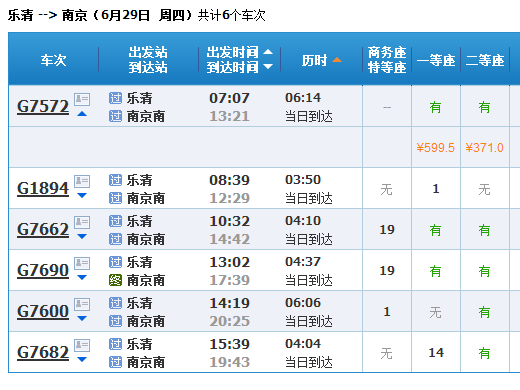The image size is (520, 390).
Task: Expand price details for G7682
Action: coord(82,360)
